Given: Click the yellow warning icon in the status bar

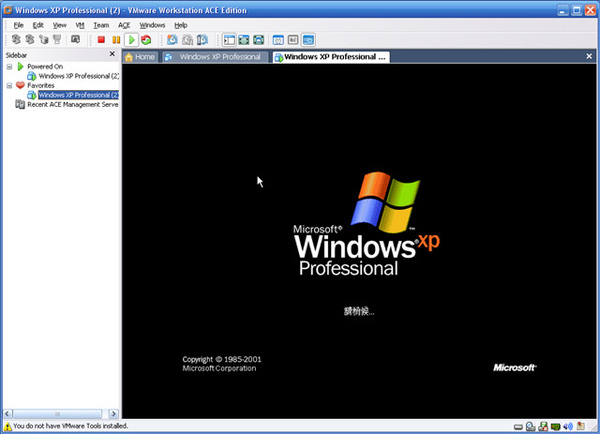Looking at the screenshot, I should click(x=8, y=426).
